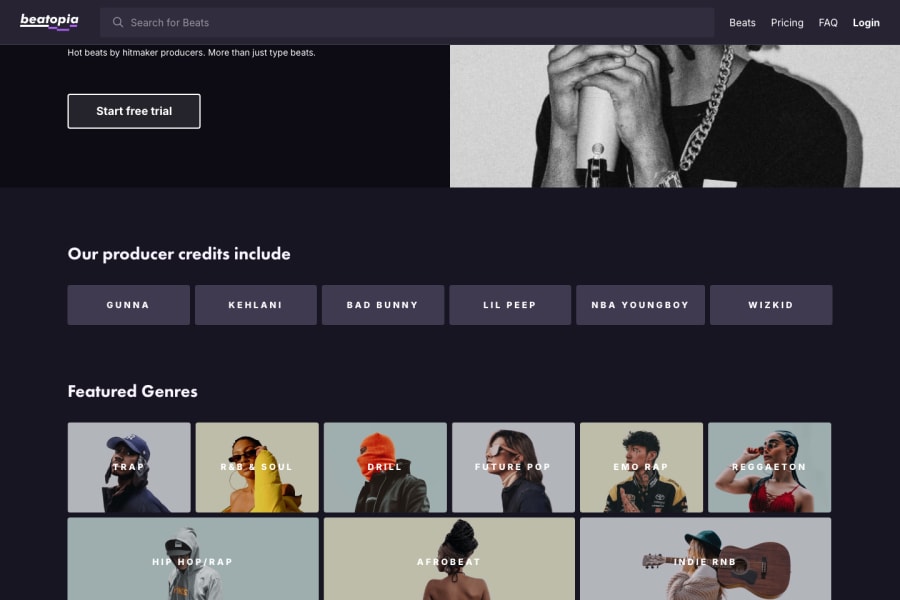Open the Reggaeton genre tile
The height and width of the screenshot is (600, 900).
770,466
